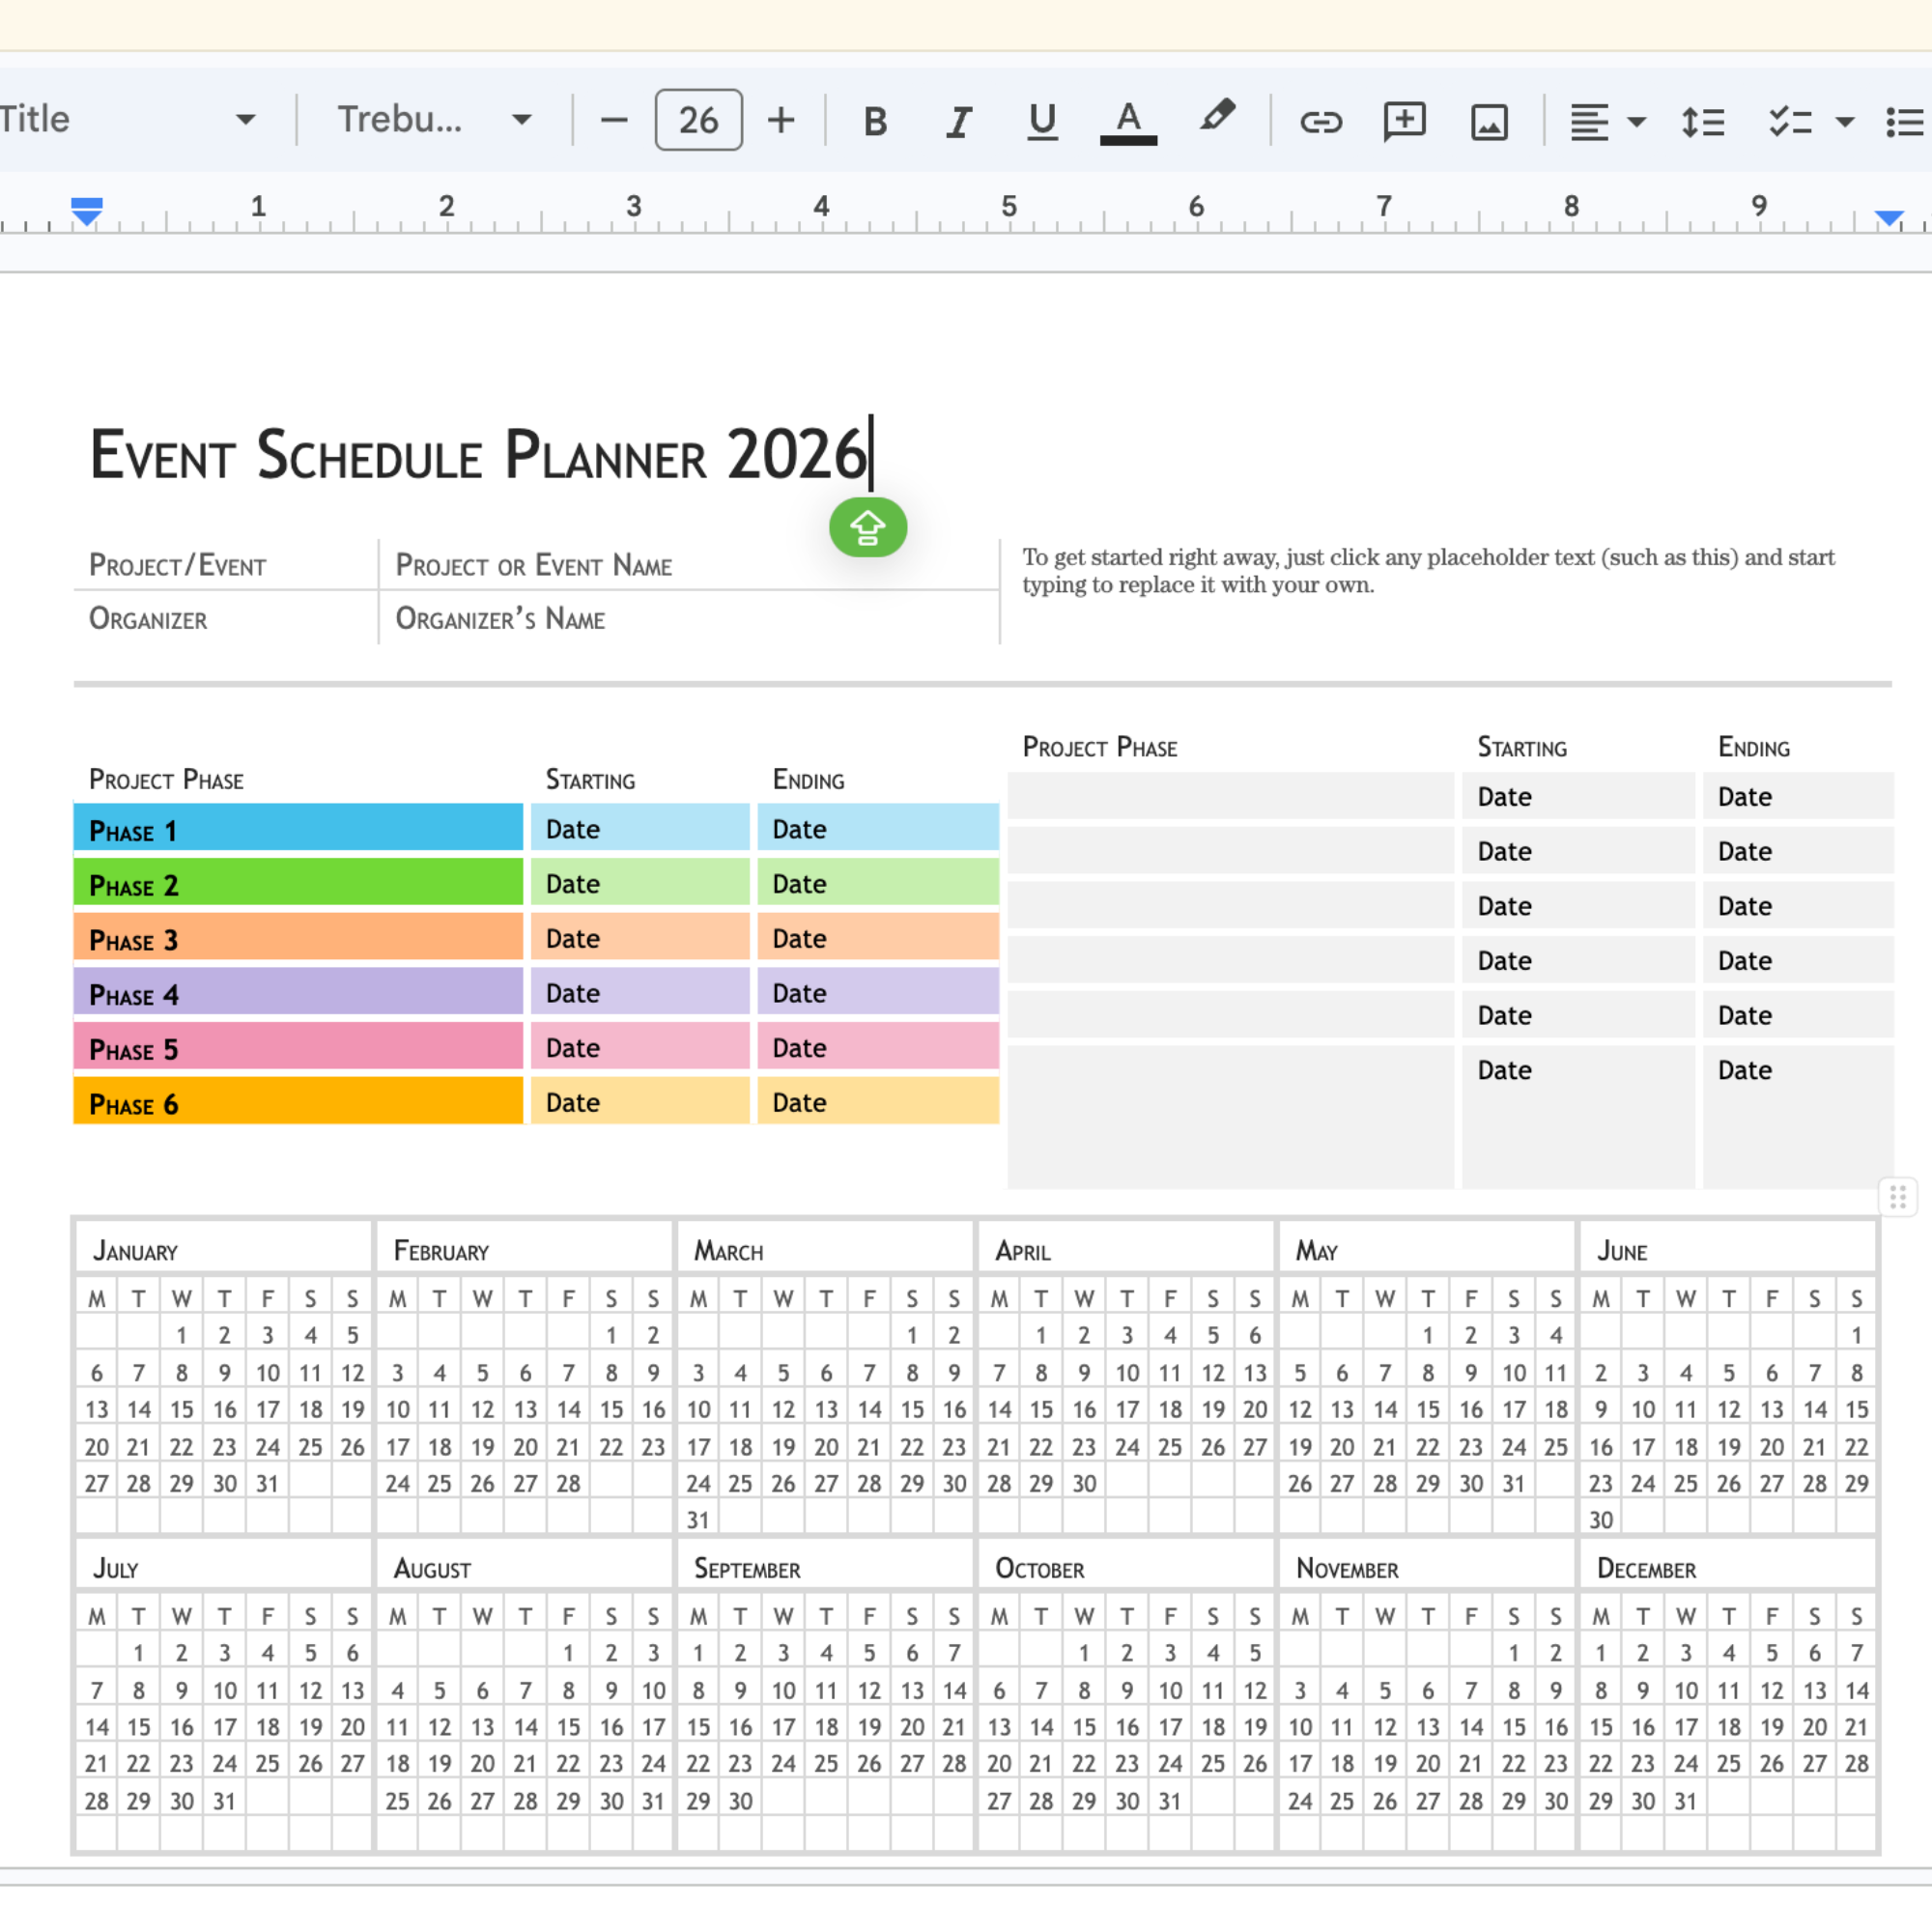This screenshot has height=1932, width=1932.
Task: Click the insert image icon
Action: click(1489, 121)
